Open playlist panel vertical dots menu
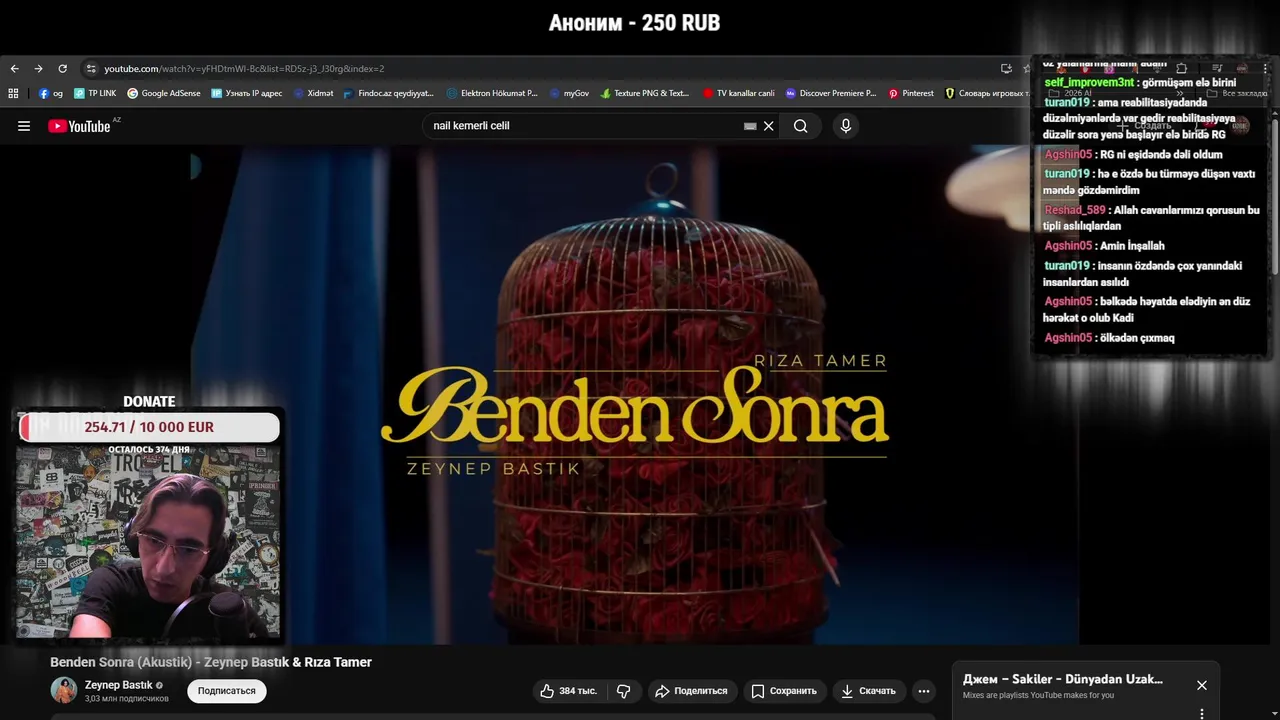The height and width of the screenshot is (720, 1280). [x=1202, y=713]
